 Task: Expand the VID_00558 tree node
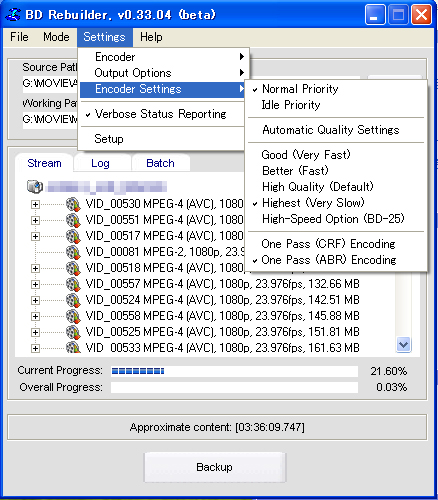point(35,316)
